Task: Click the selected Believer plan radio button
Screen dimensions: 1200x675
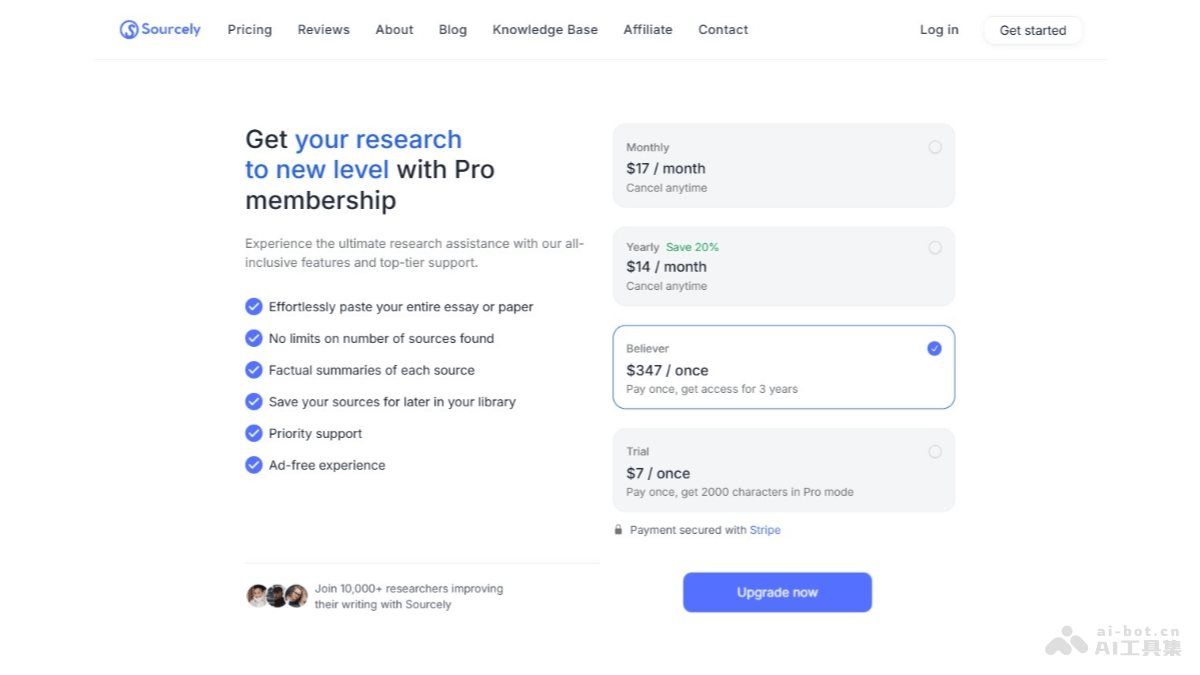Action: 934,349
